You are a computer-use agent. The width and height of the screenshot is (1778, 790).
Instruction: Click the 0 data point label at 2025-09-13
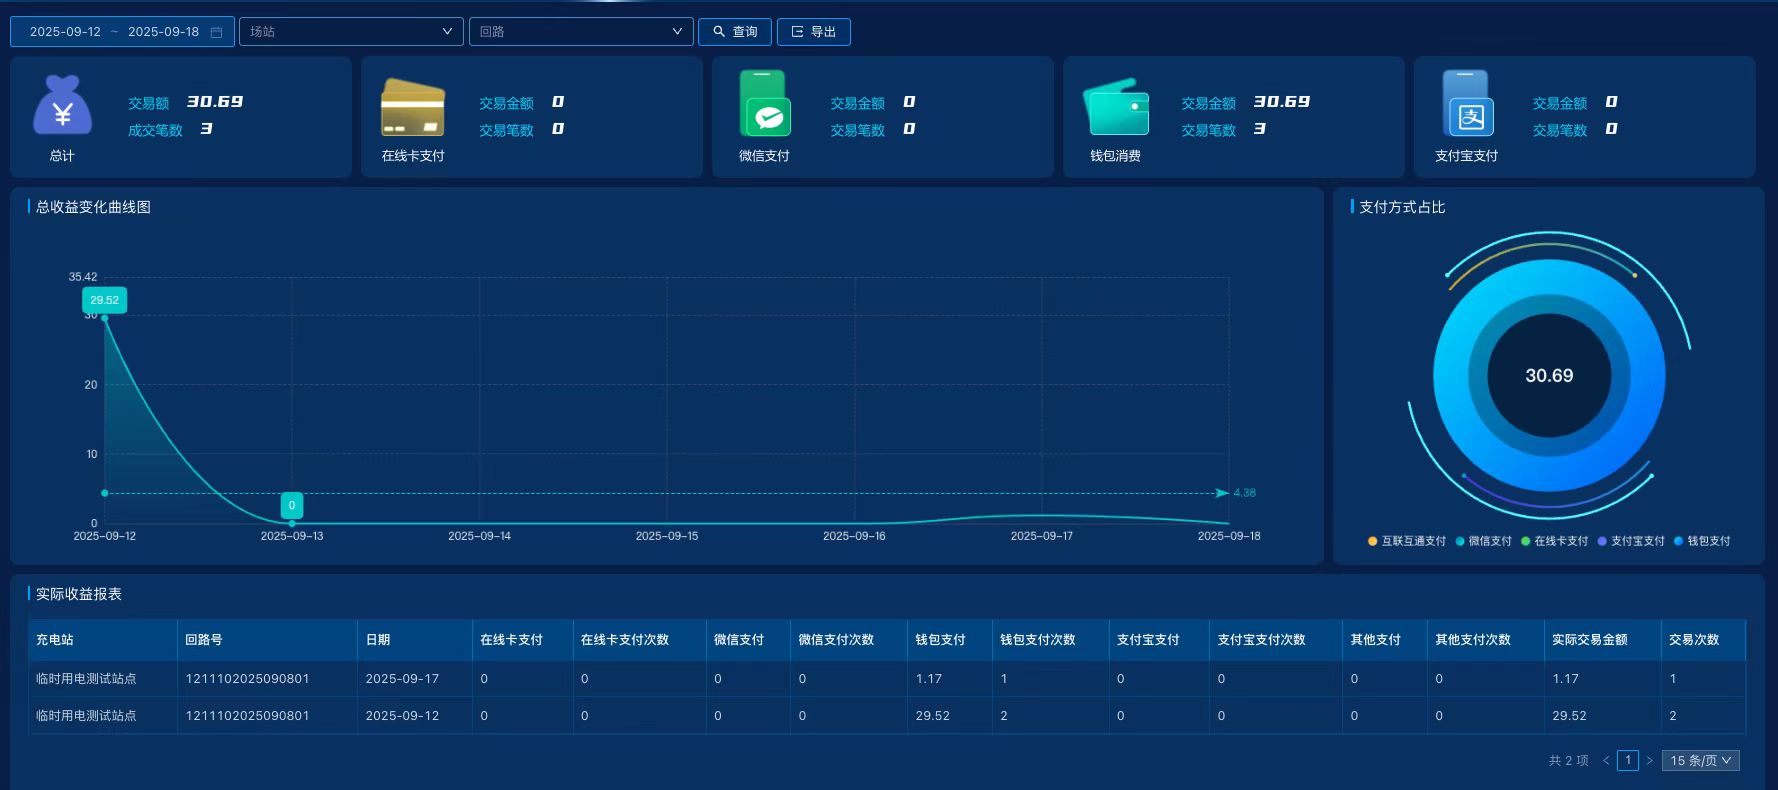pyautogui.click(x=292, y=505)
